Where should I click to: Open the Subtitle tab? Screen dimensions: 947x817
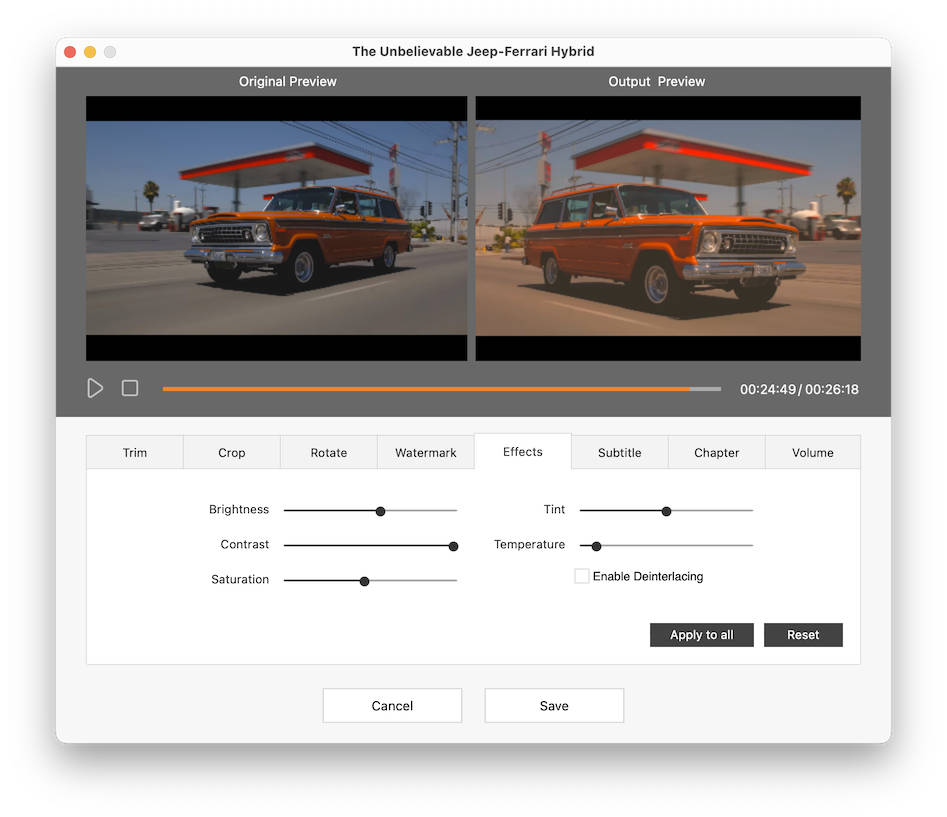[620, 453]
